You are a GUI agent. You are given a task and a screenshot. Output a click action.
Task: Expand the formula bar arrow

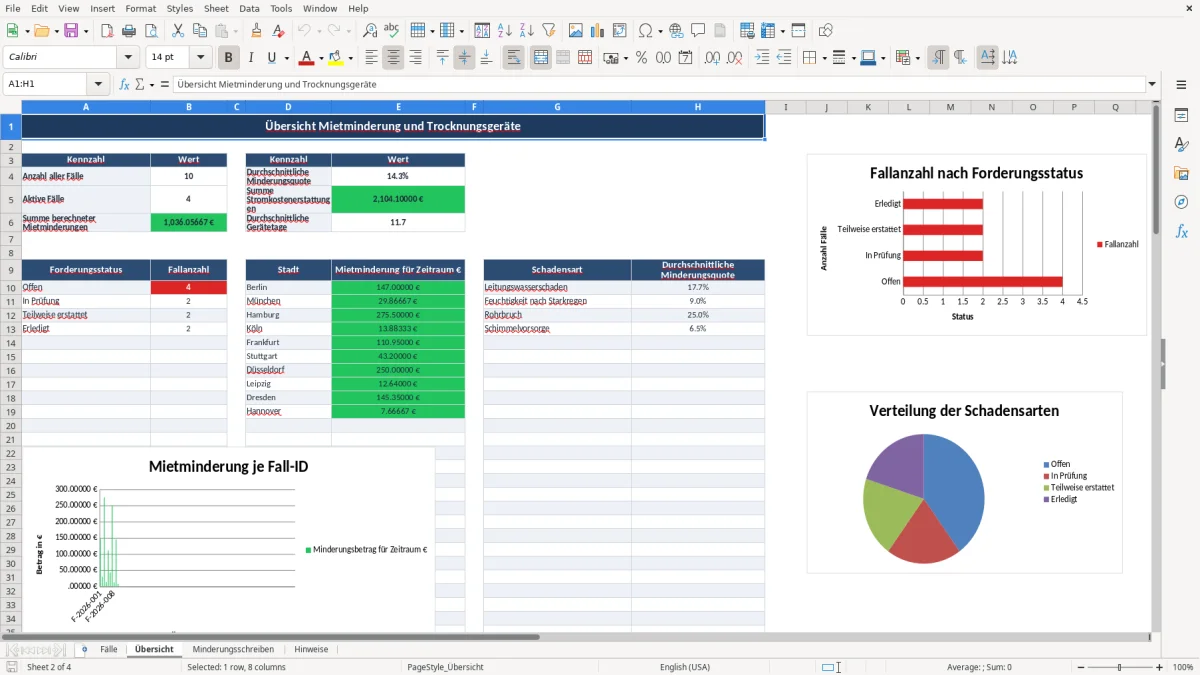tap(1153, 84)
